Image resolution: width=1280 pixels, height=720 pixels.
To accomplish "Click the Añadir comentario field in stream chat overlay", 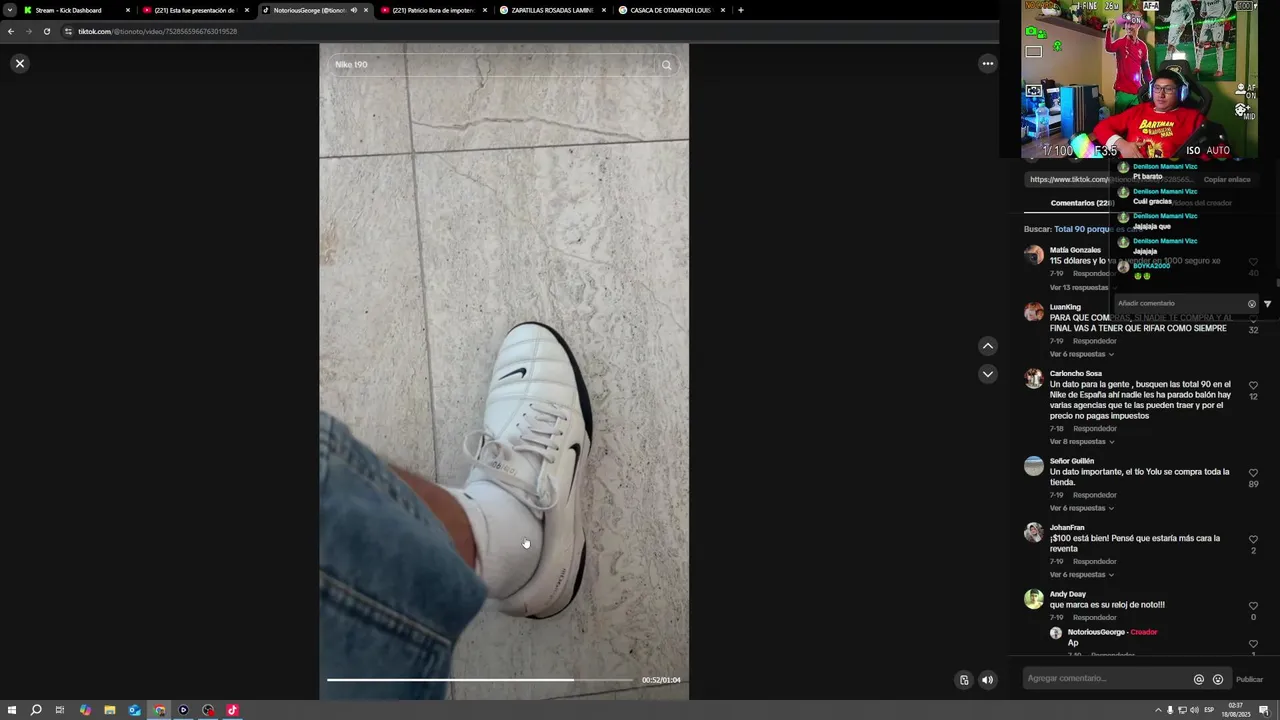I will click(x=1180, y=303).
